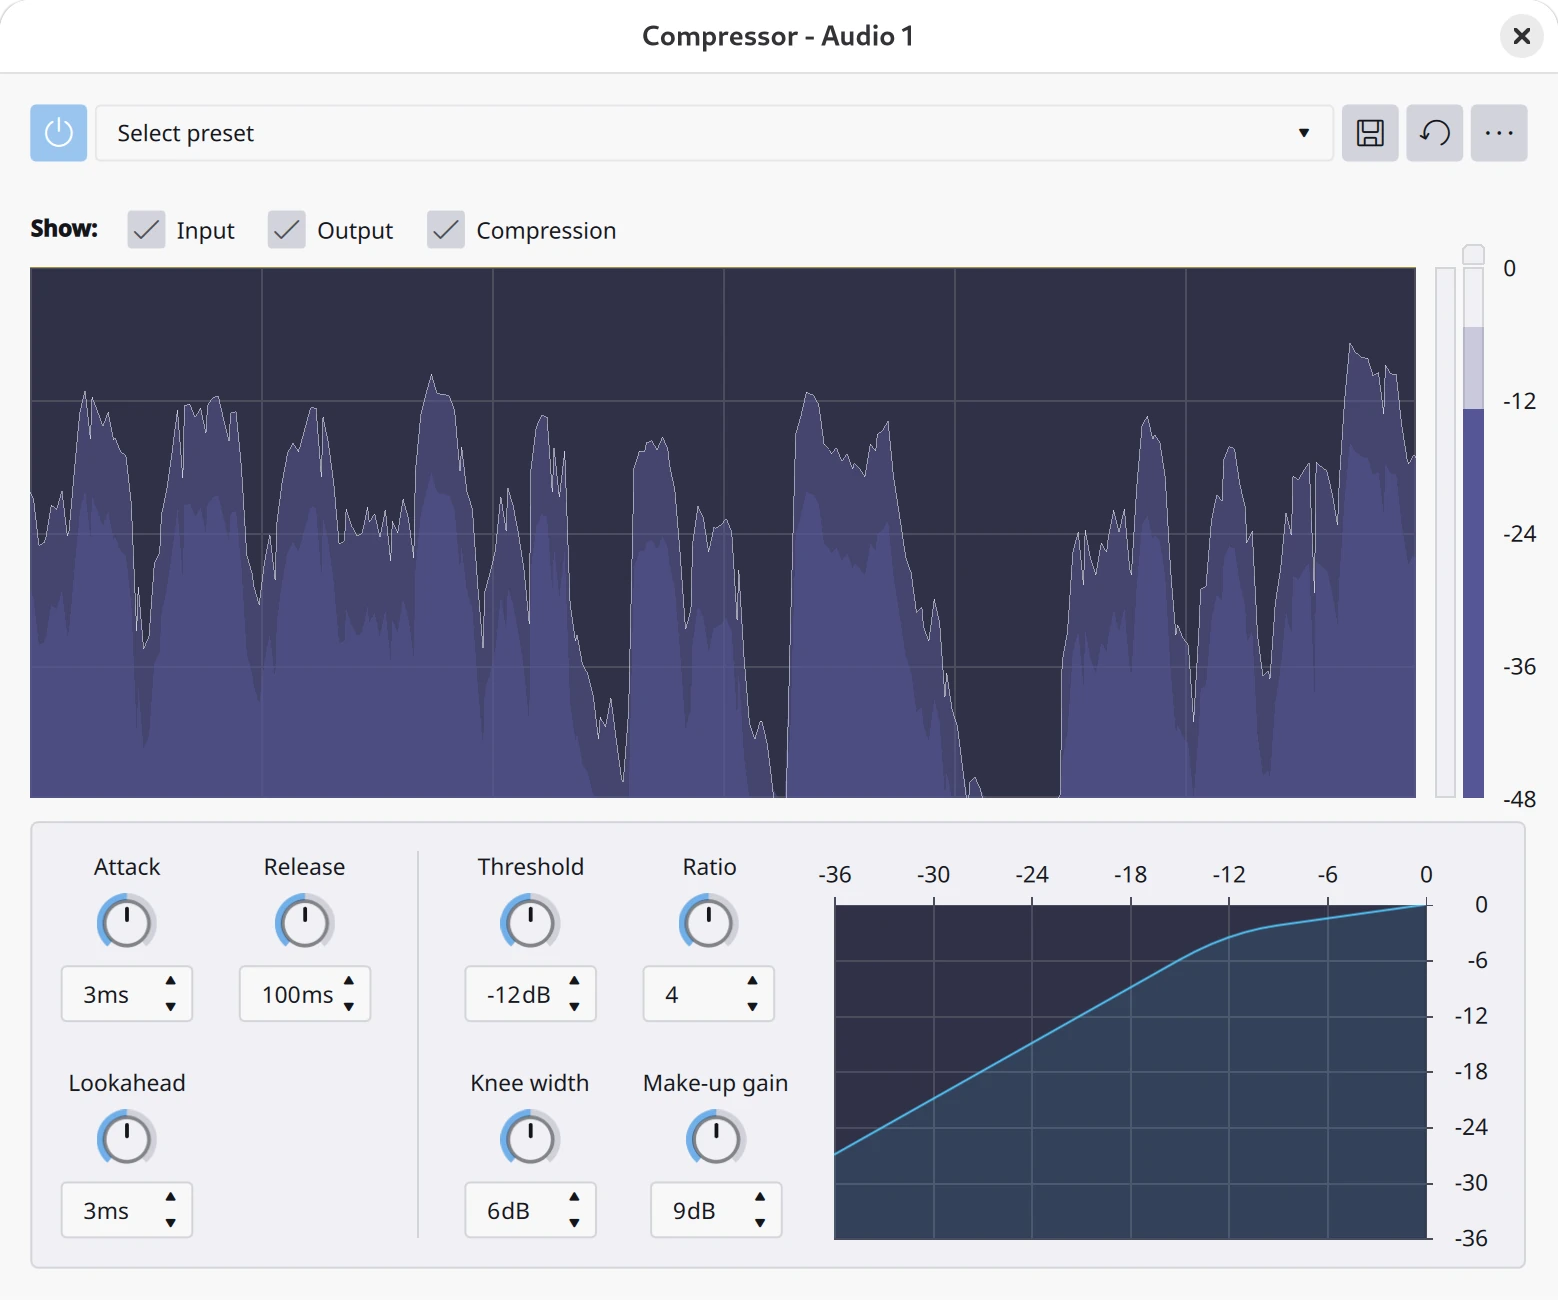Viewport: 1558px width, 1300px height.
Task: Click the reset settings undo icon
Action: pyautogui.click(x=1434, y=133)
